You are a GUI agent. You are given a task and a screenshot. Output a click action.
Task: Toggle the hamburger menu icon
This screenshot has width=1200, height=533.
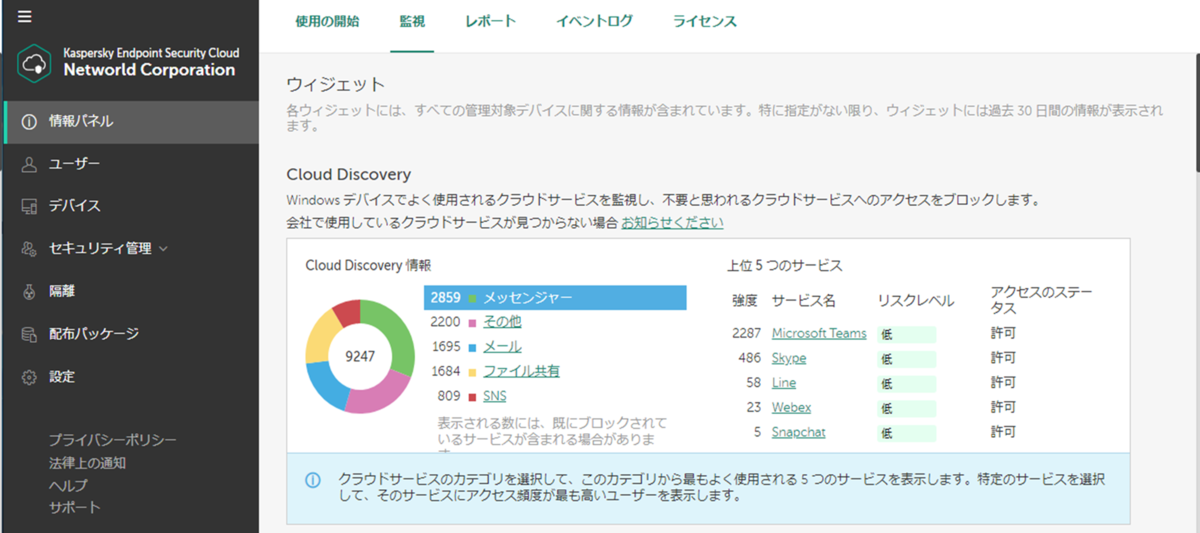[x=25, y=16]
